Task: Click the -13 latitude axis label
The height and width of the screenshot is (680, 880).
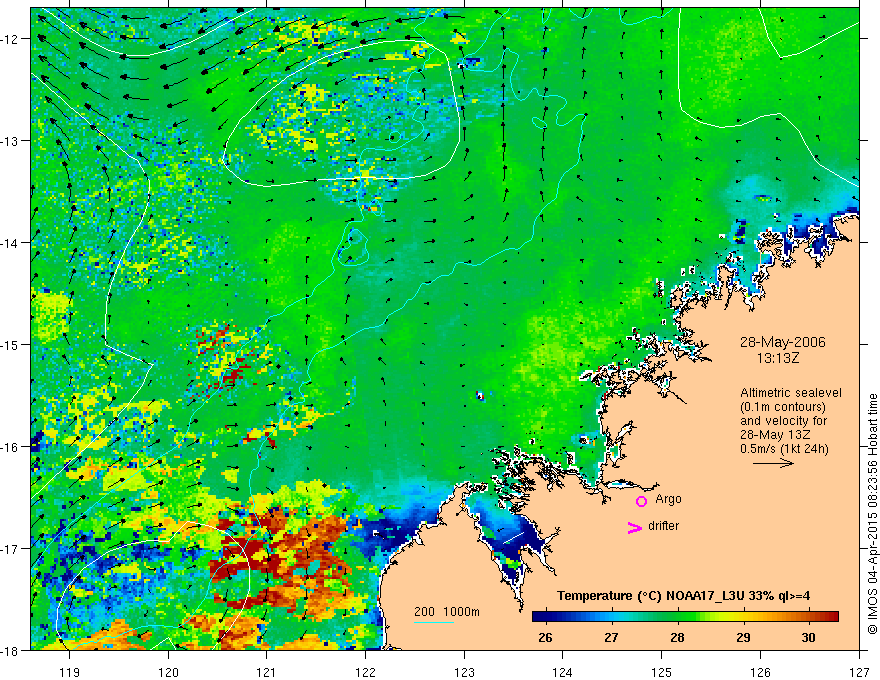Action: pyautogui.click(x=10, y=141)
